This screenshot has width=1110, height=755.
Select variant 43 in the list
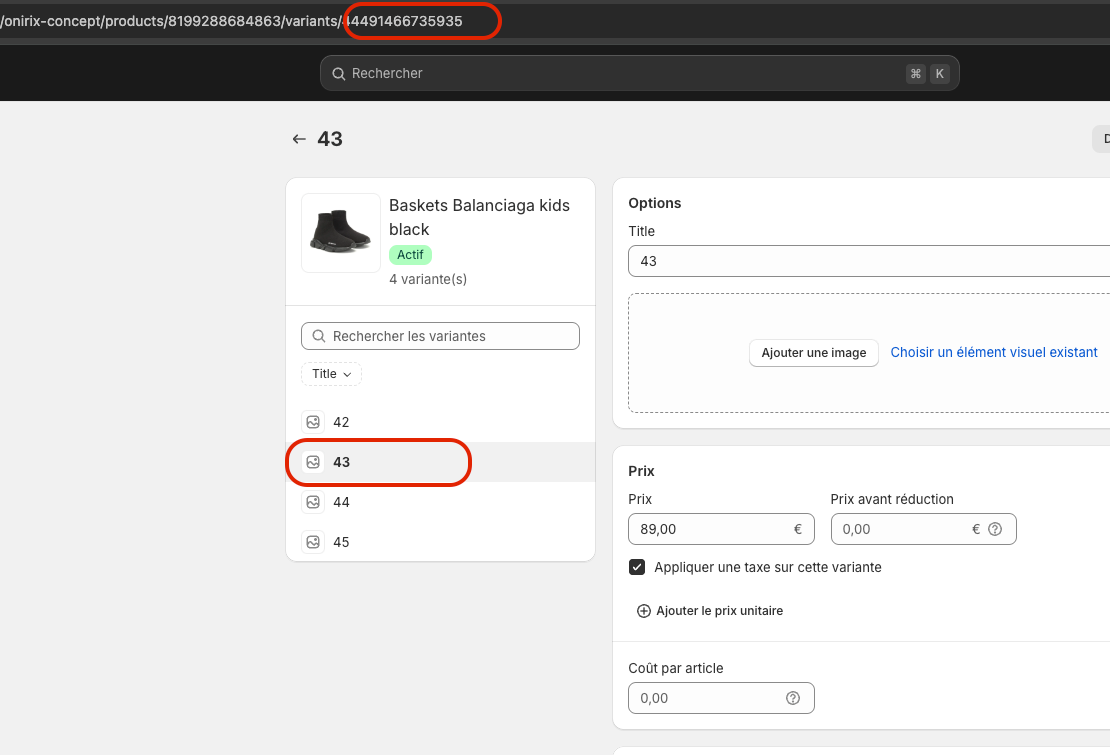(440, 462)
